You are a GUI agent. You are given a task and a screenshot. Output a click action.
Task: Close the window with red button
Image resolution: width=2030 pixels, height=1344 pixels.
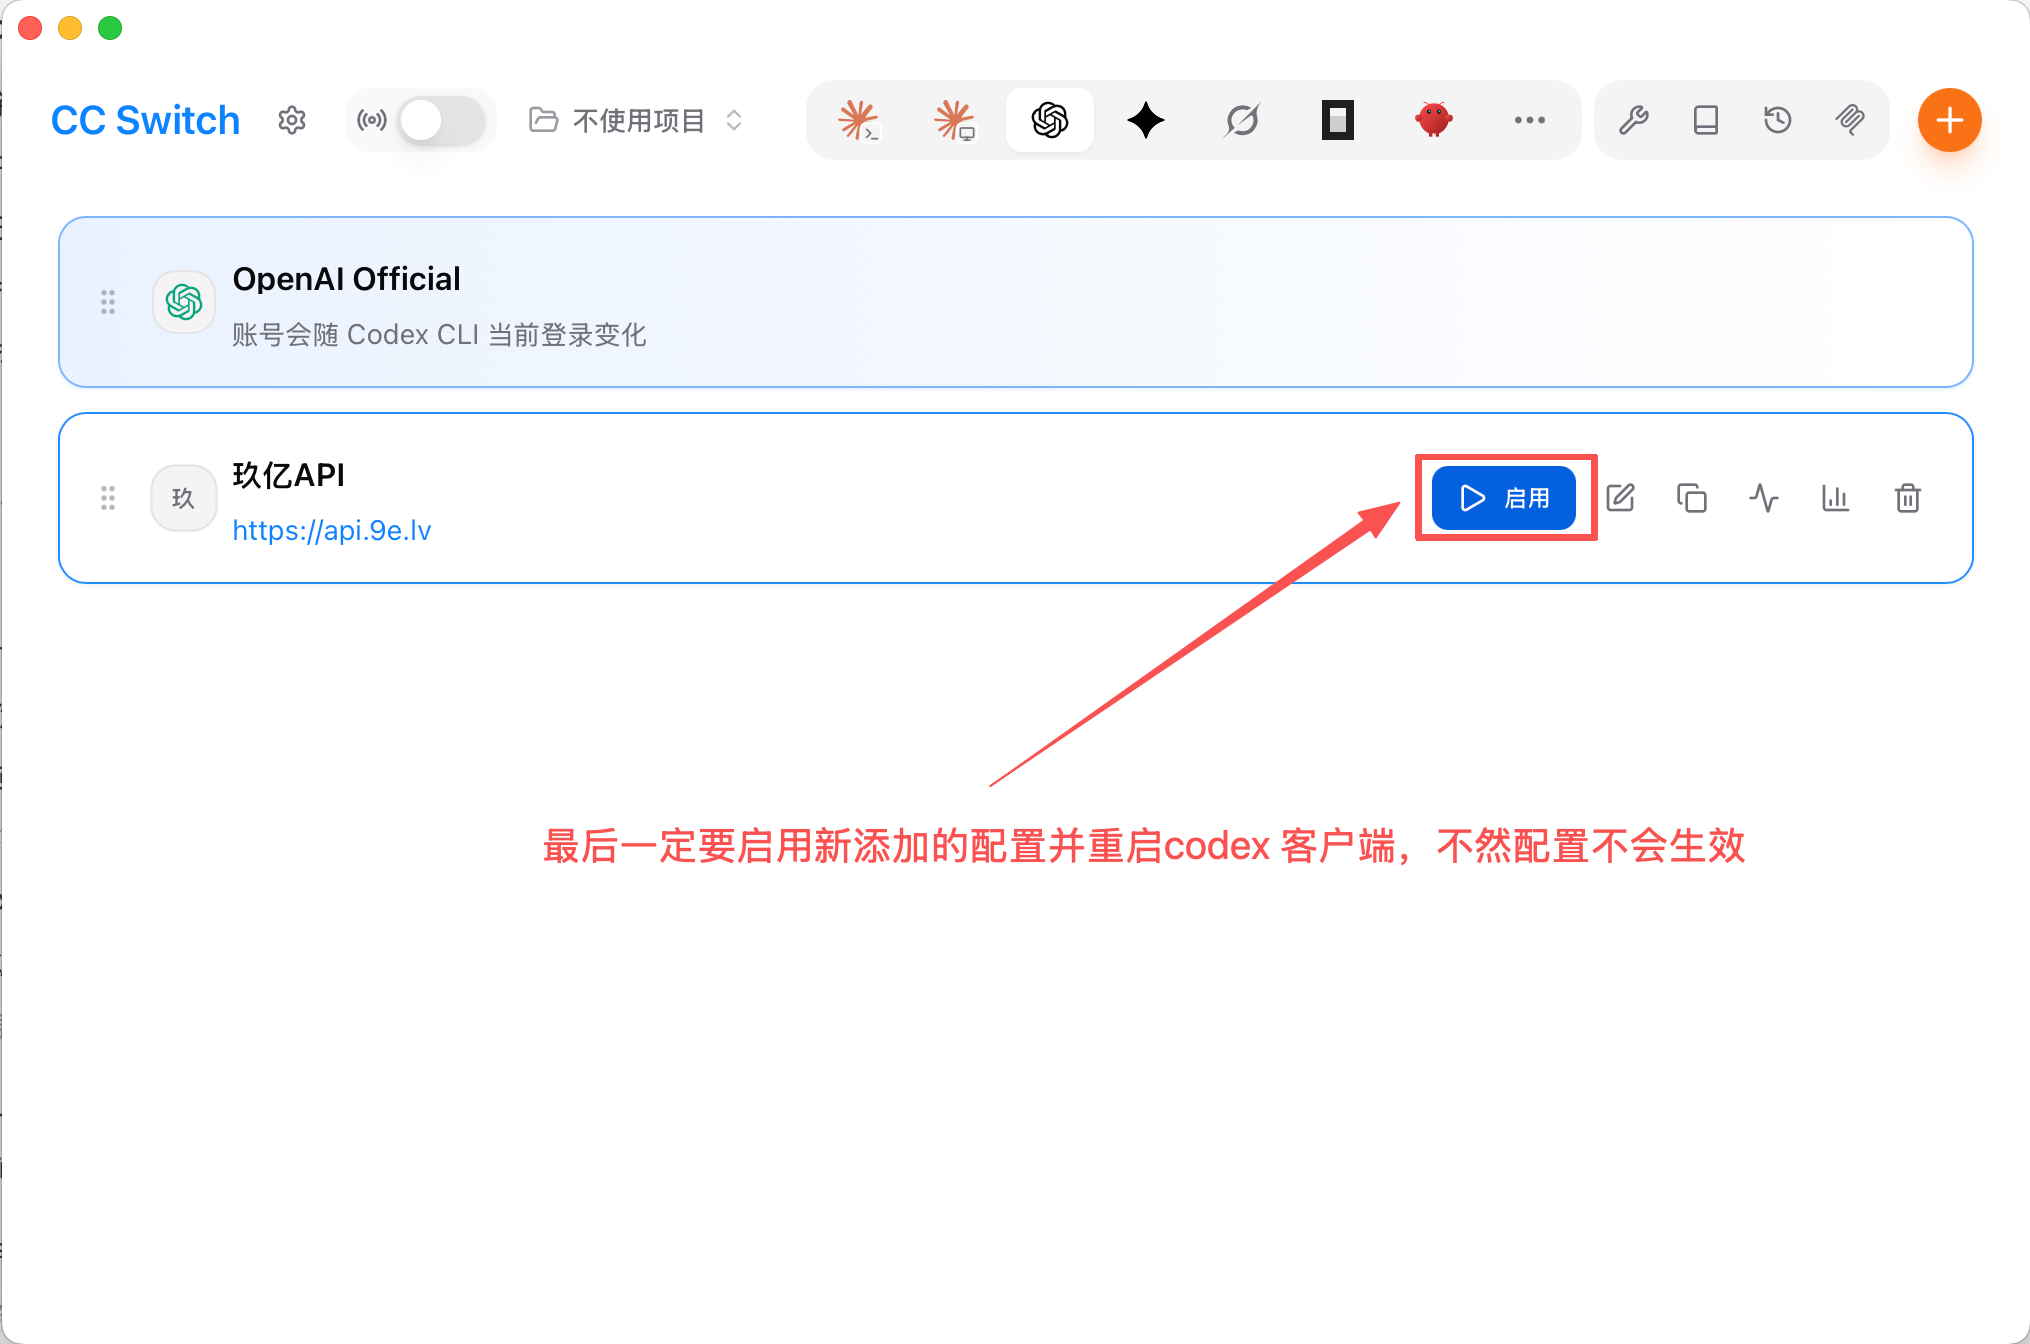coord(30,28)
